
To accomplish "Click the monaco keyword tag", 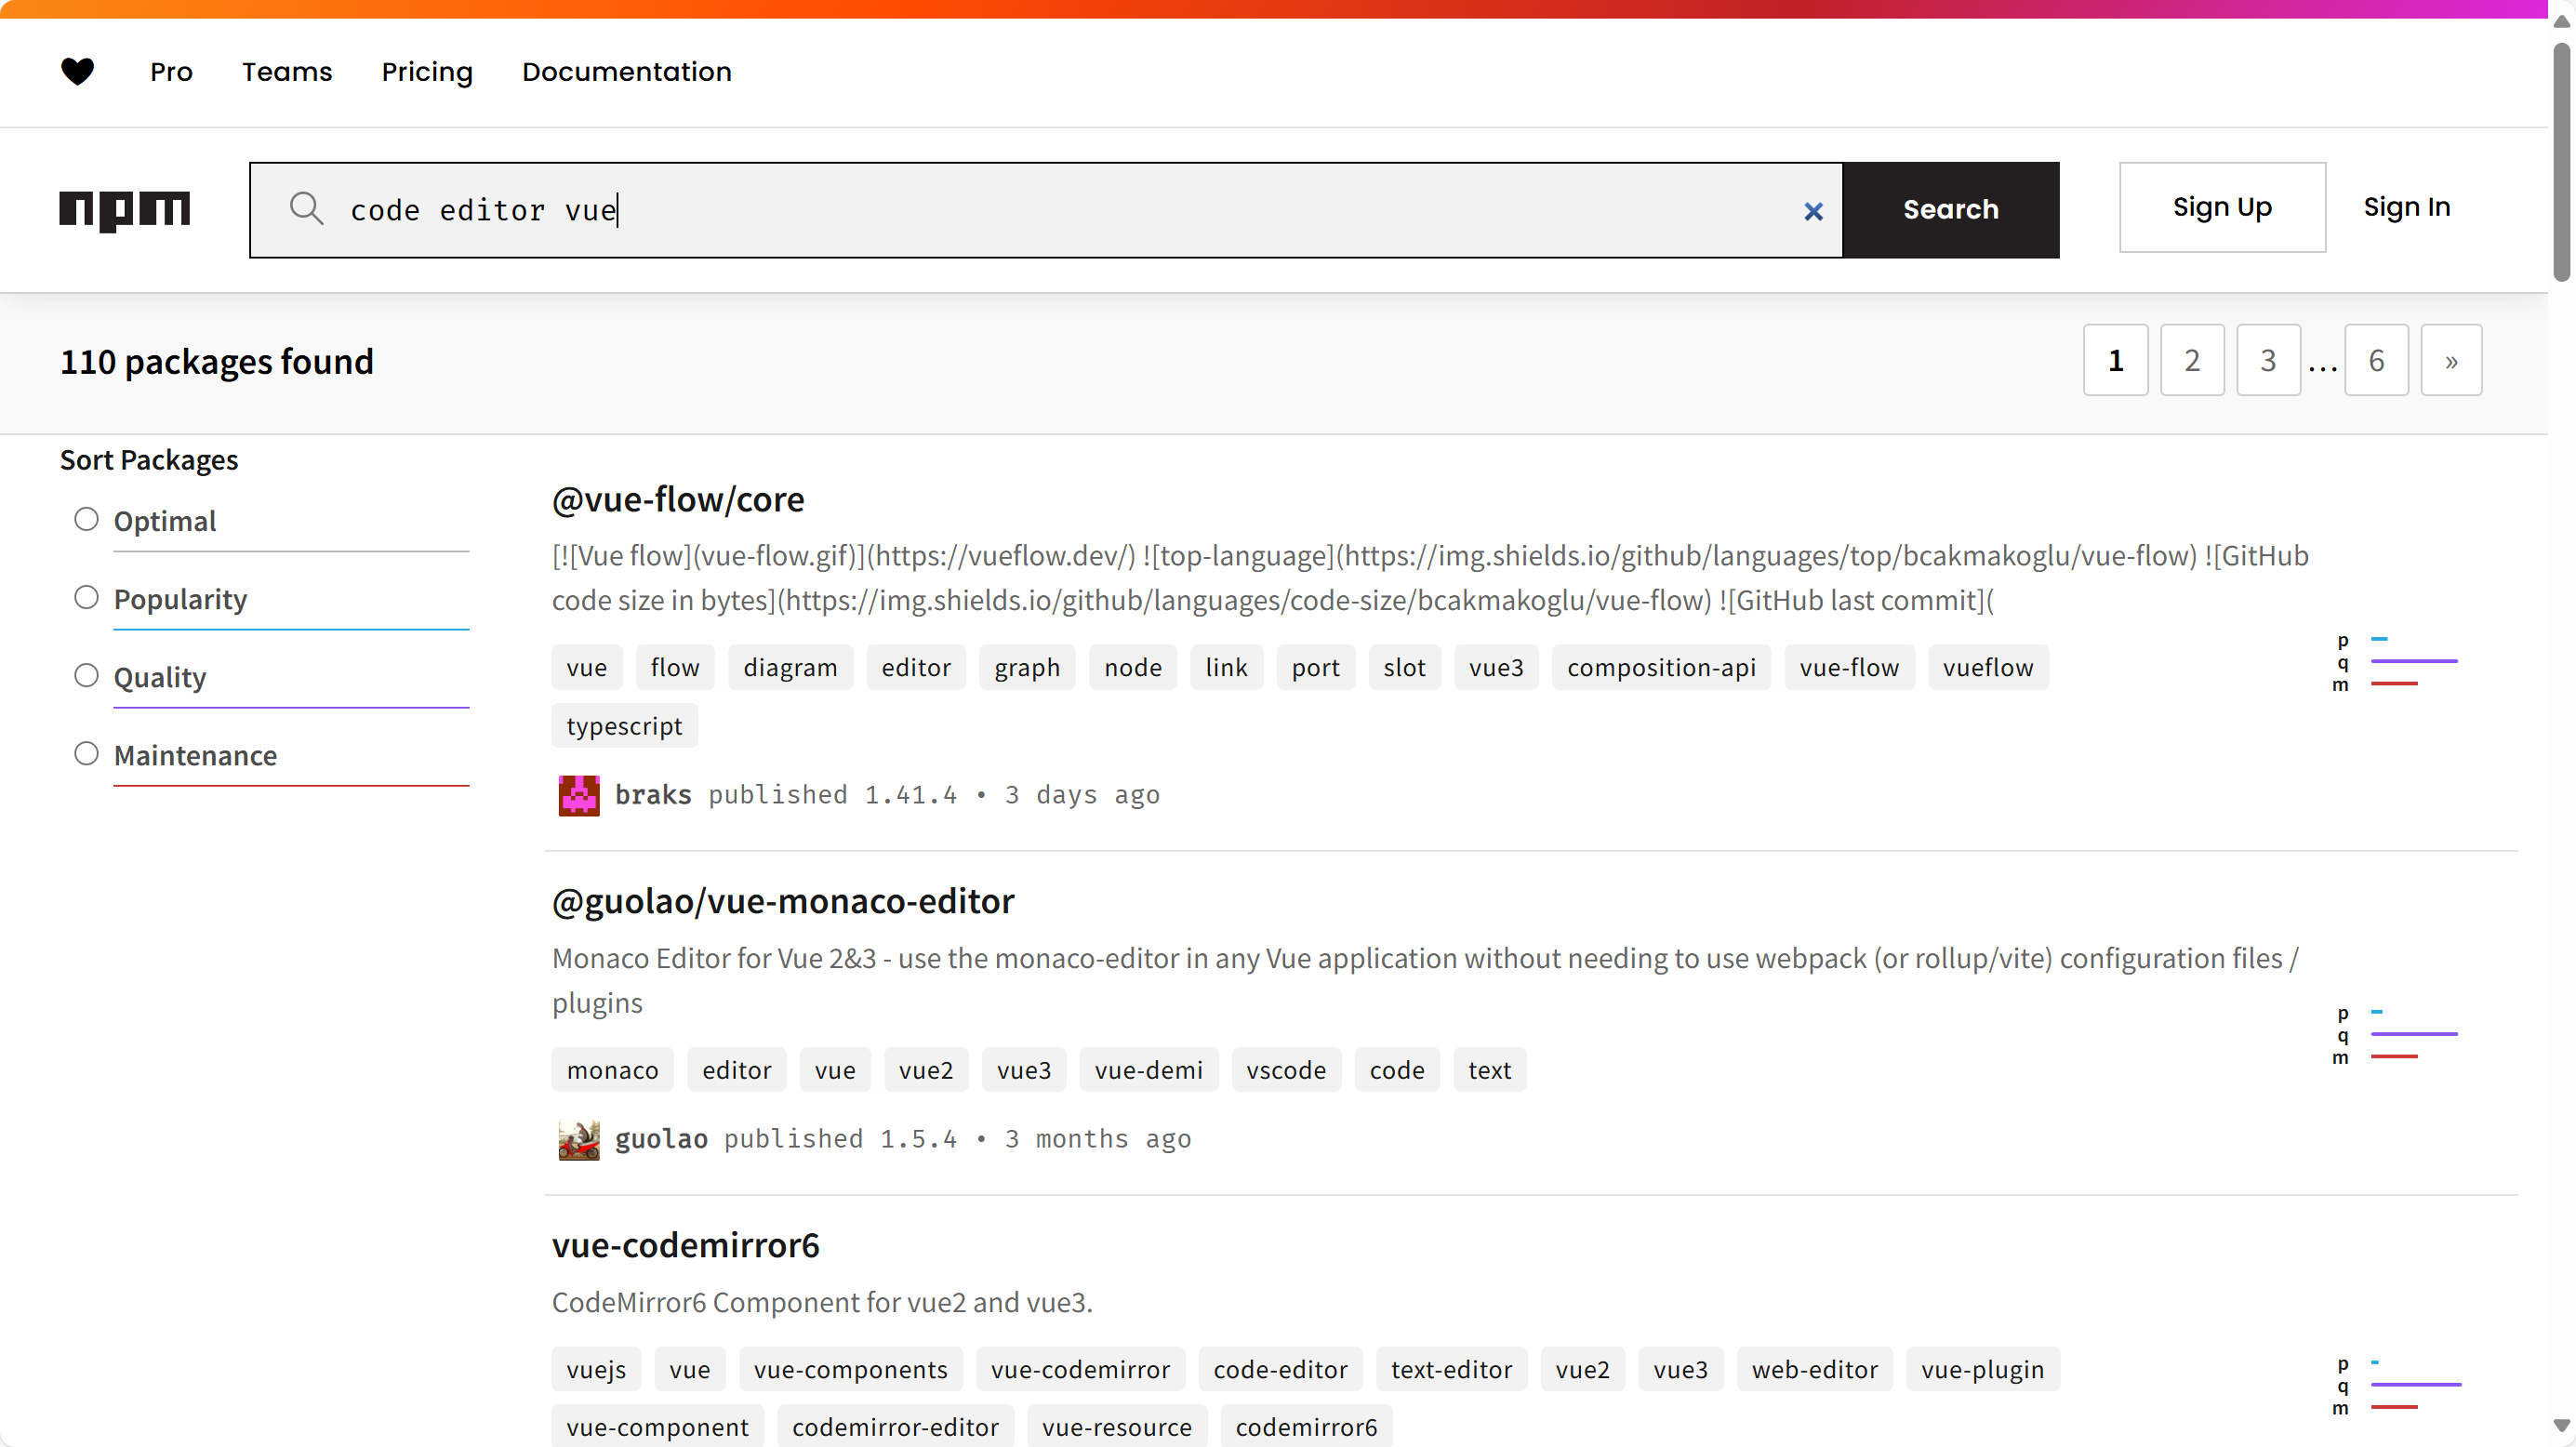I will click(612, 1070).
